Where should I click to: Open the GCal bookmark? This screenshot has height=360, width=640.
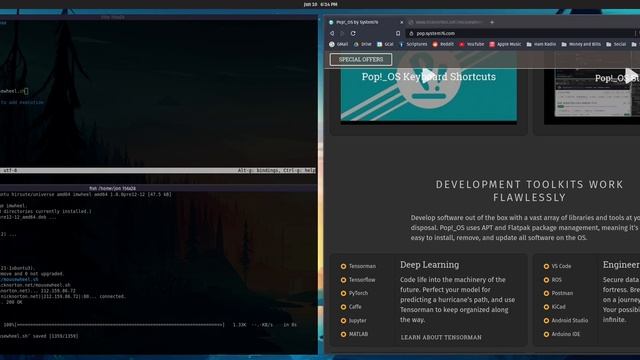click(x=385, y=44)
